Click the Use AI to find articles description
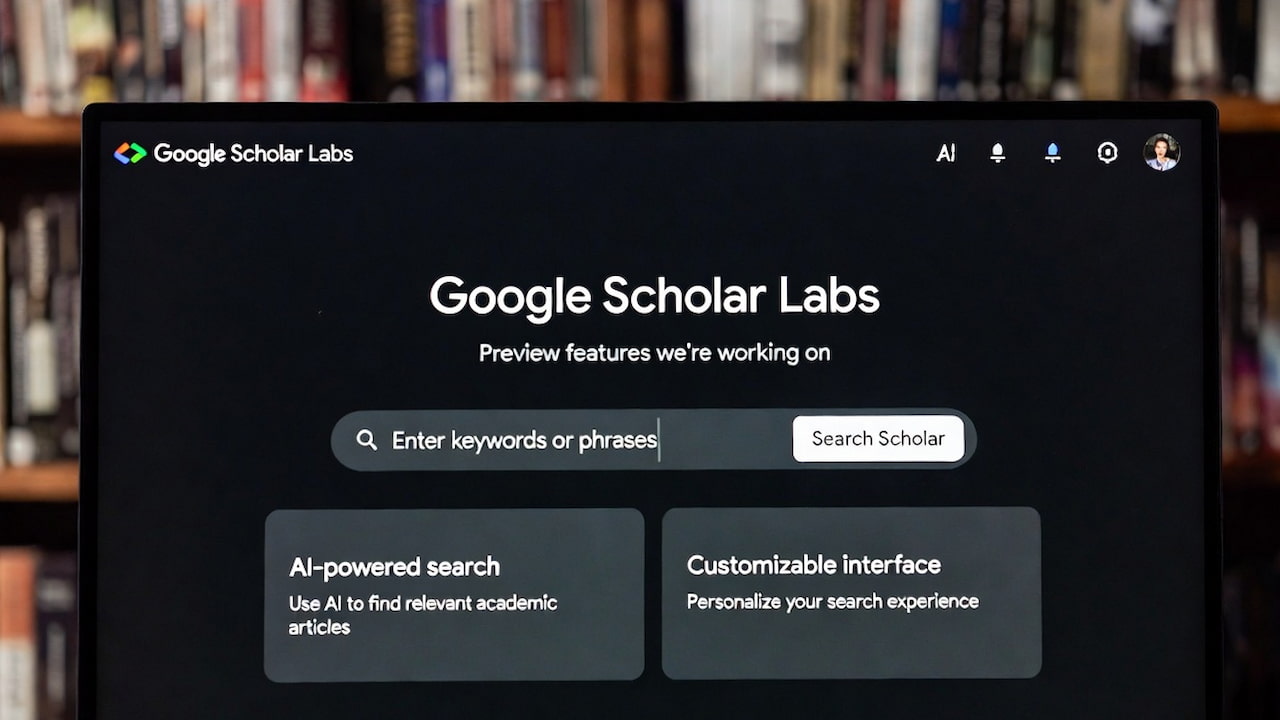 coord(421,615)
